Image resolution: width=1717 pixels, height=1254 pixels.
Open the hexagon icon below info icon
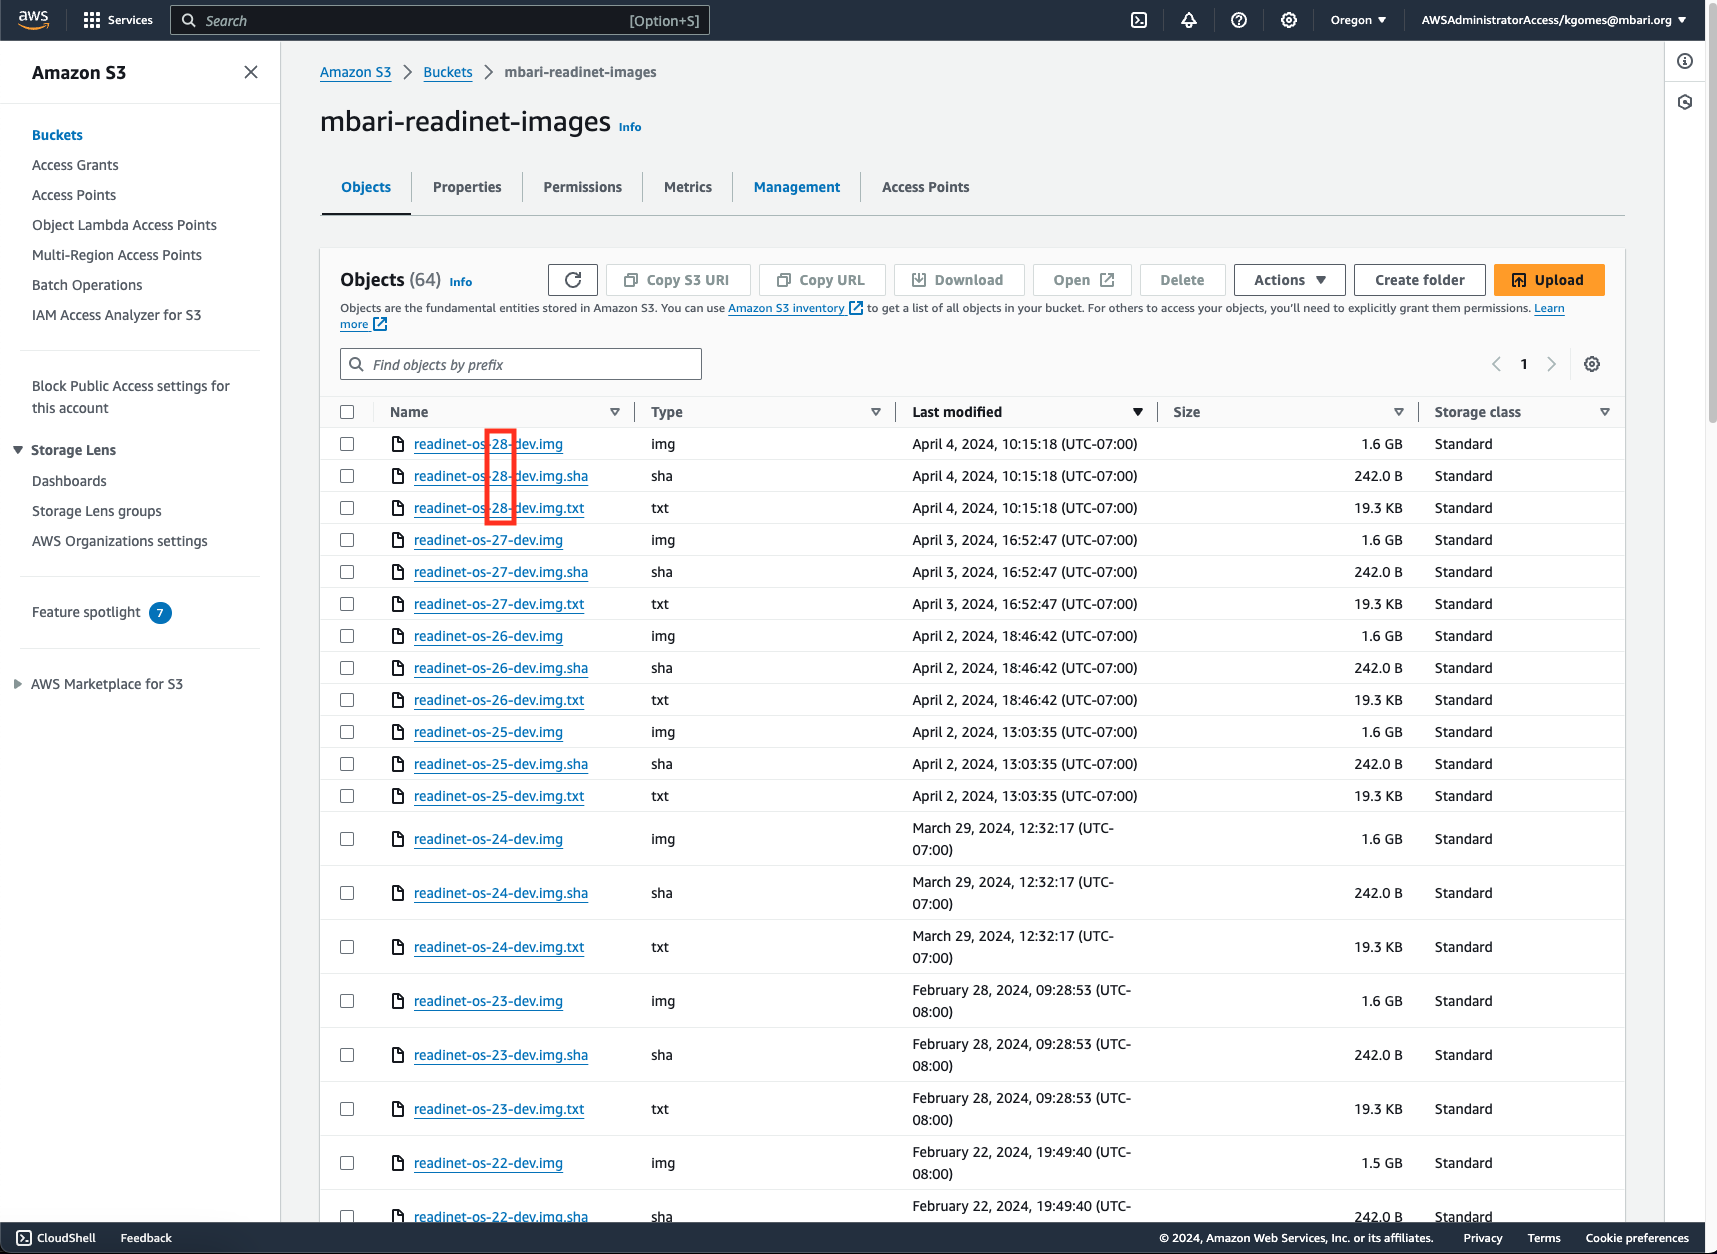[1685, 102]
